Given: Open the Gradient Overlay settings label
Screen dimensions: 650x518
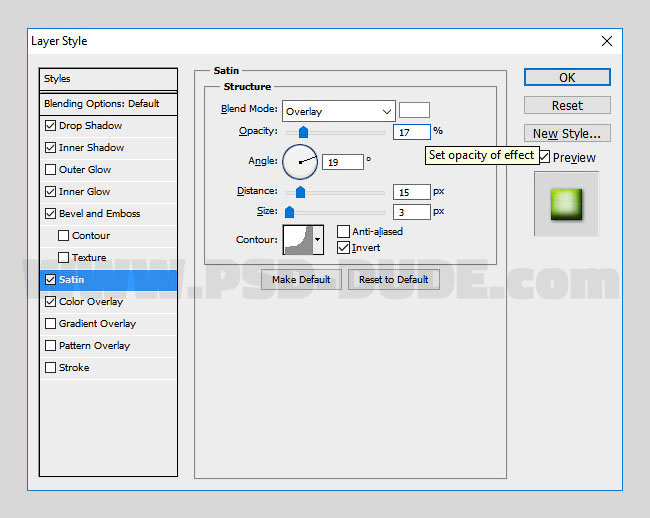Looking at the screenshot, I should point(97,324).
